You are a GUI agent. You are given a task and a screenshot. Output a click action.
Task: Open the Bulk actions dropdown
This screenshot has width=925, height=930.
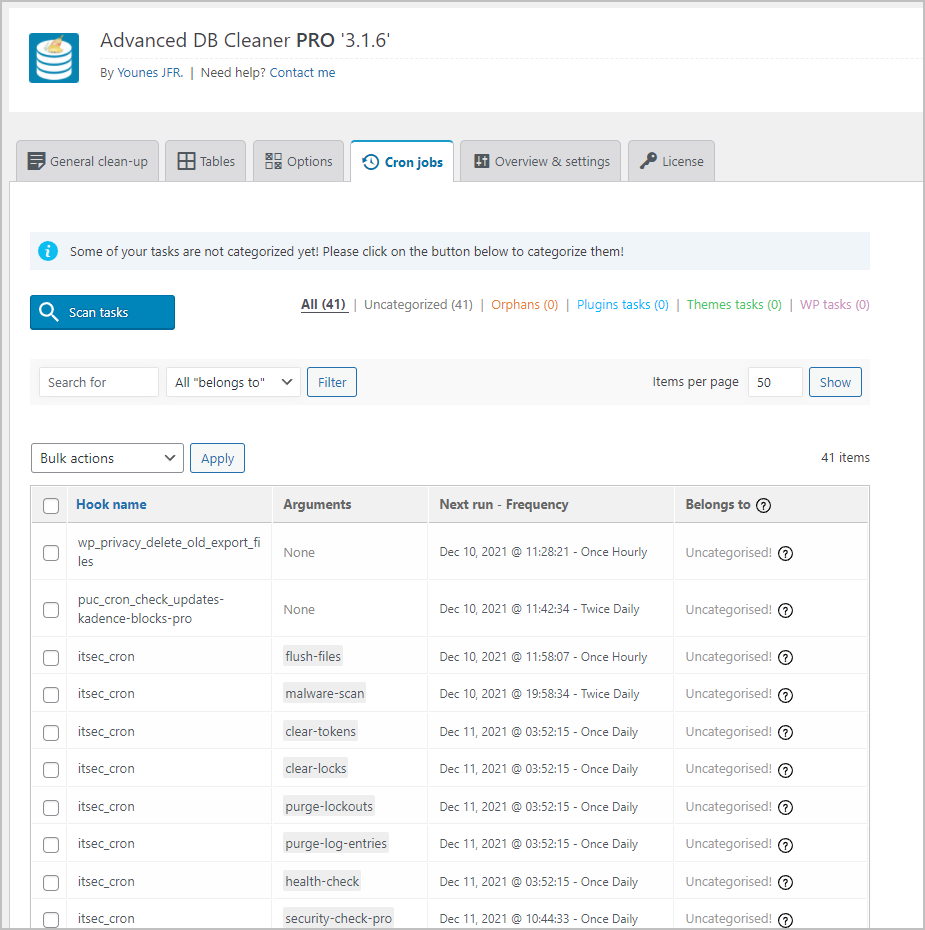point(106,458)
